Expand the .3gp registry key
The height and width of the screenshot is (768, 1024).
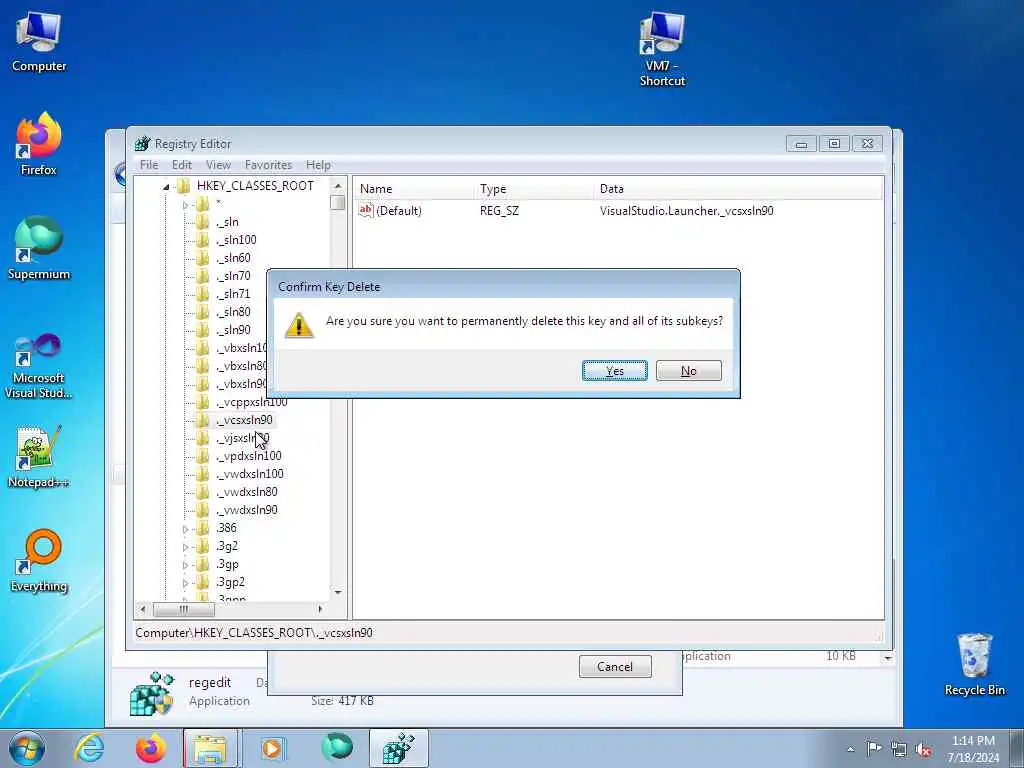coord(185,565)
